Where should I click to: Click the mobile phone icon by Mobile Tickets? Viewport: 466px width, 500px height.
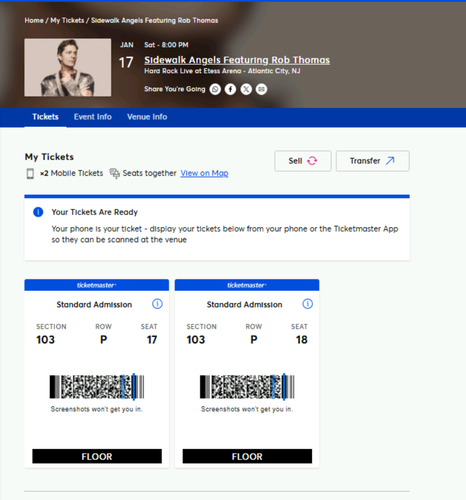click(30, 174)
